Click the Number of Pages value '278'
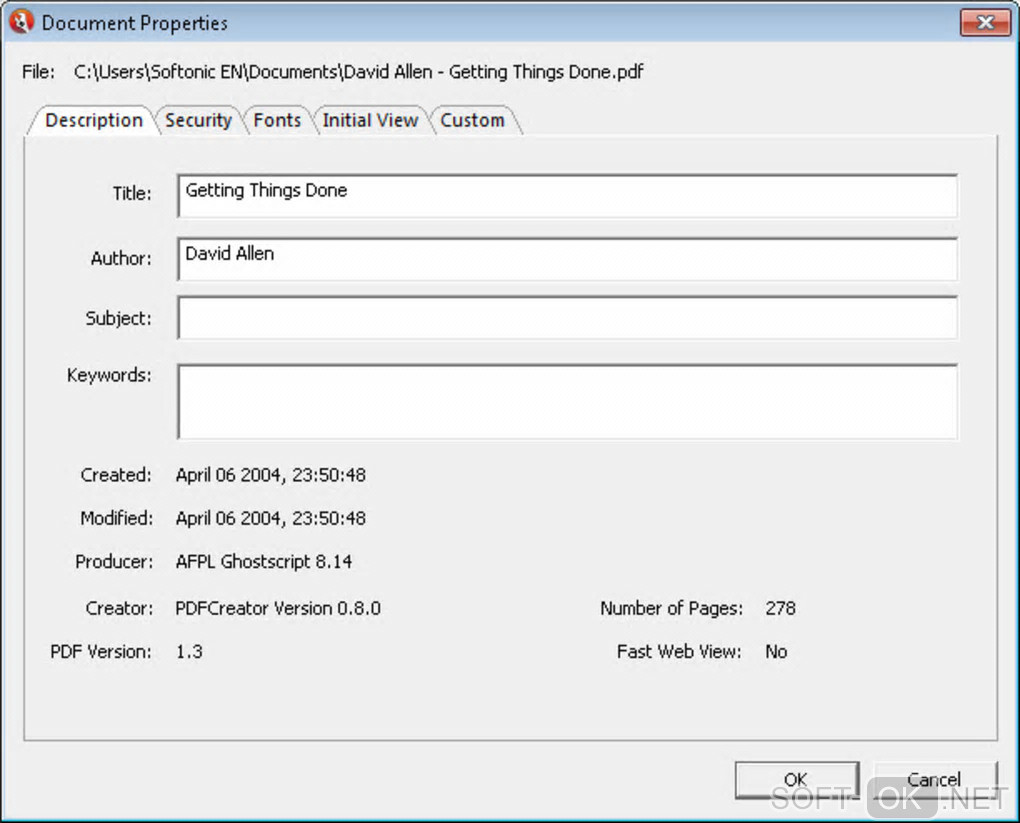Viewport: 1020px width, 823px height. (781, 608)
